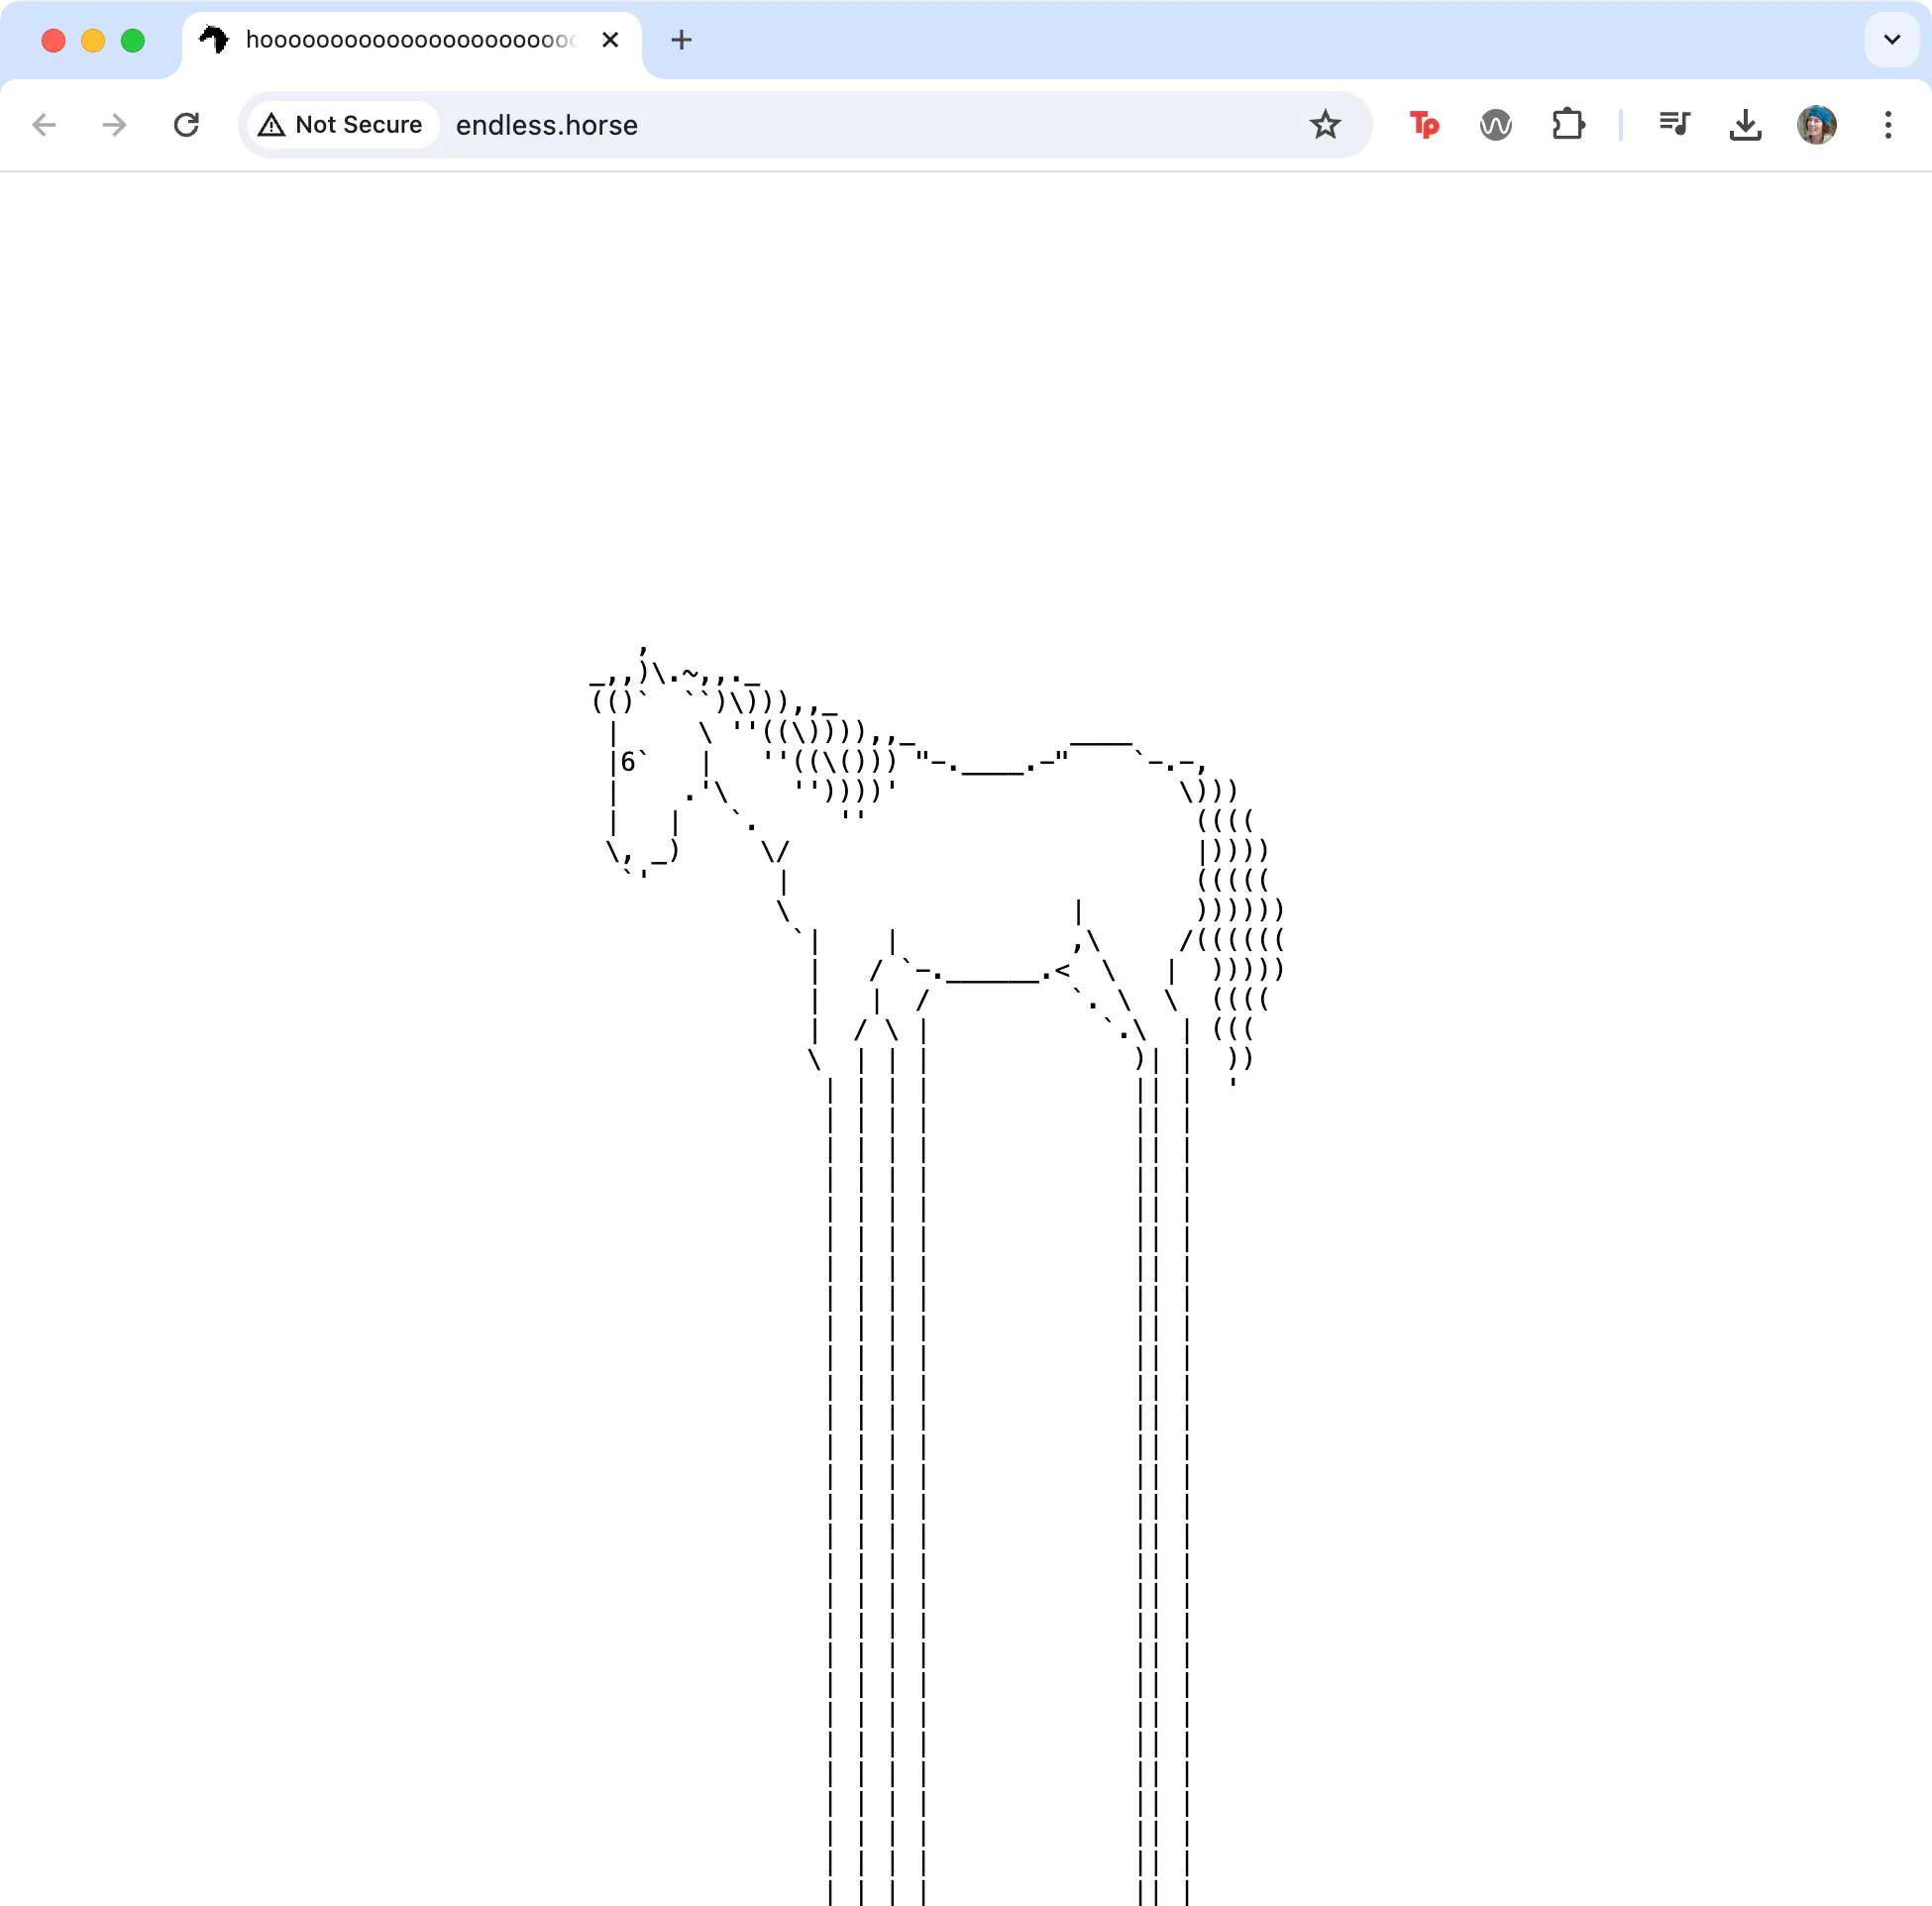This screenshot has height=1906, width=1932.
Task: Expand the chevron at the top right
Action: (x=1891, y=40)
